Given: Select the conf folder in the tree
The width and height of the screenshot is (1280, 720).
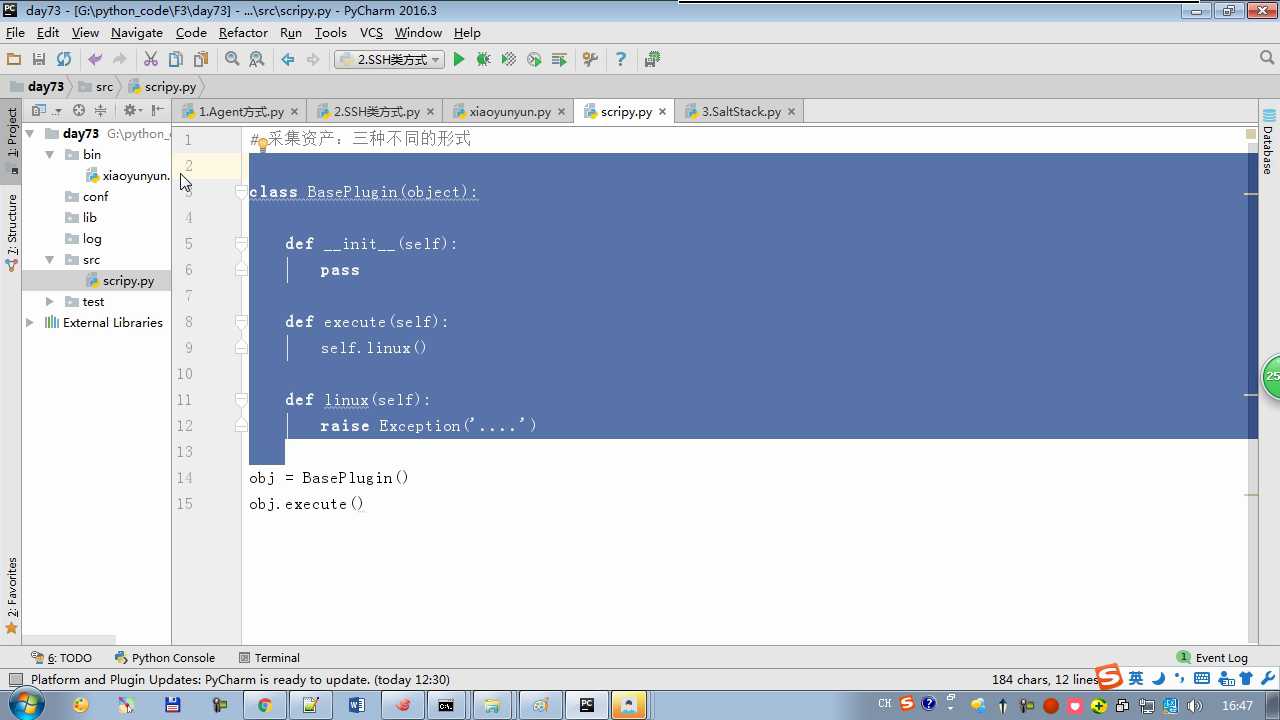Looking at the screenshot, I should (96, 197).
